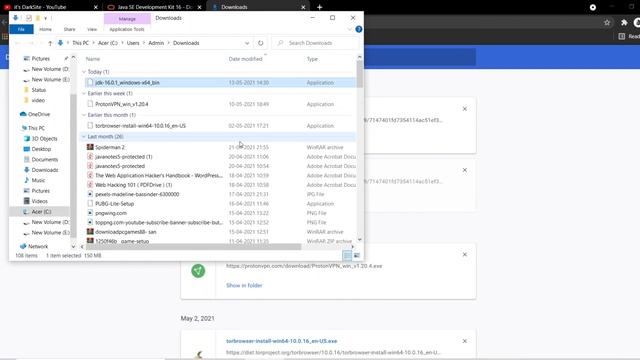Click Admin in the address breadcrumb

[156, 43]
